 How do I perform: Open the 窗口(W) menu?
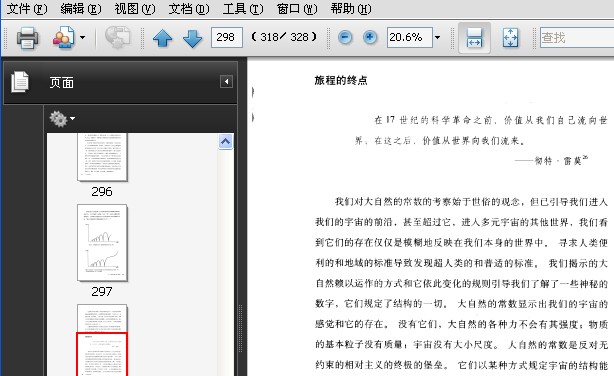pyautogui.click(x=297, y=9)
